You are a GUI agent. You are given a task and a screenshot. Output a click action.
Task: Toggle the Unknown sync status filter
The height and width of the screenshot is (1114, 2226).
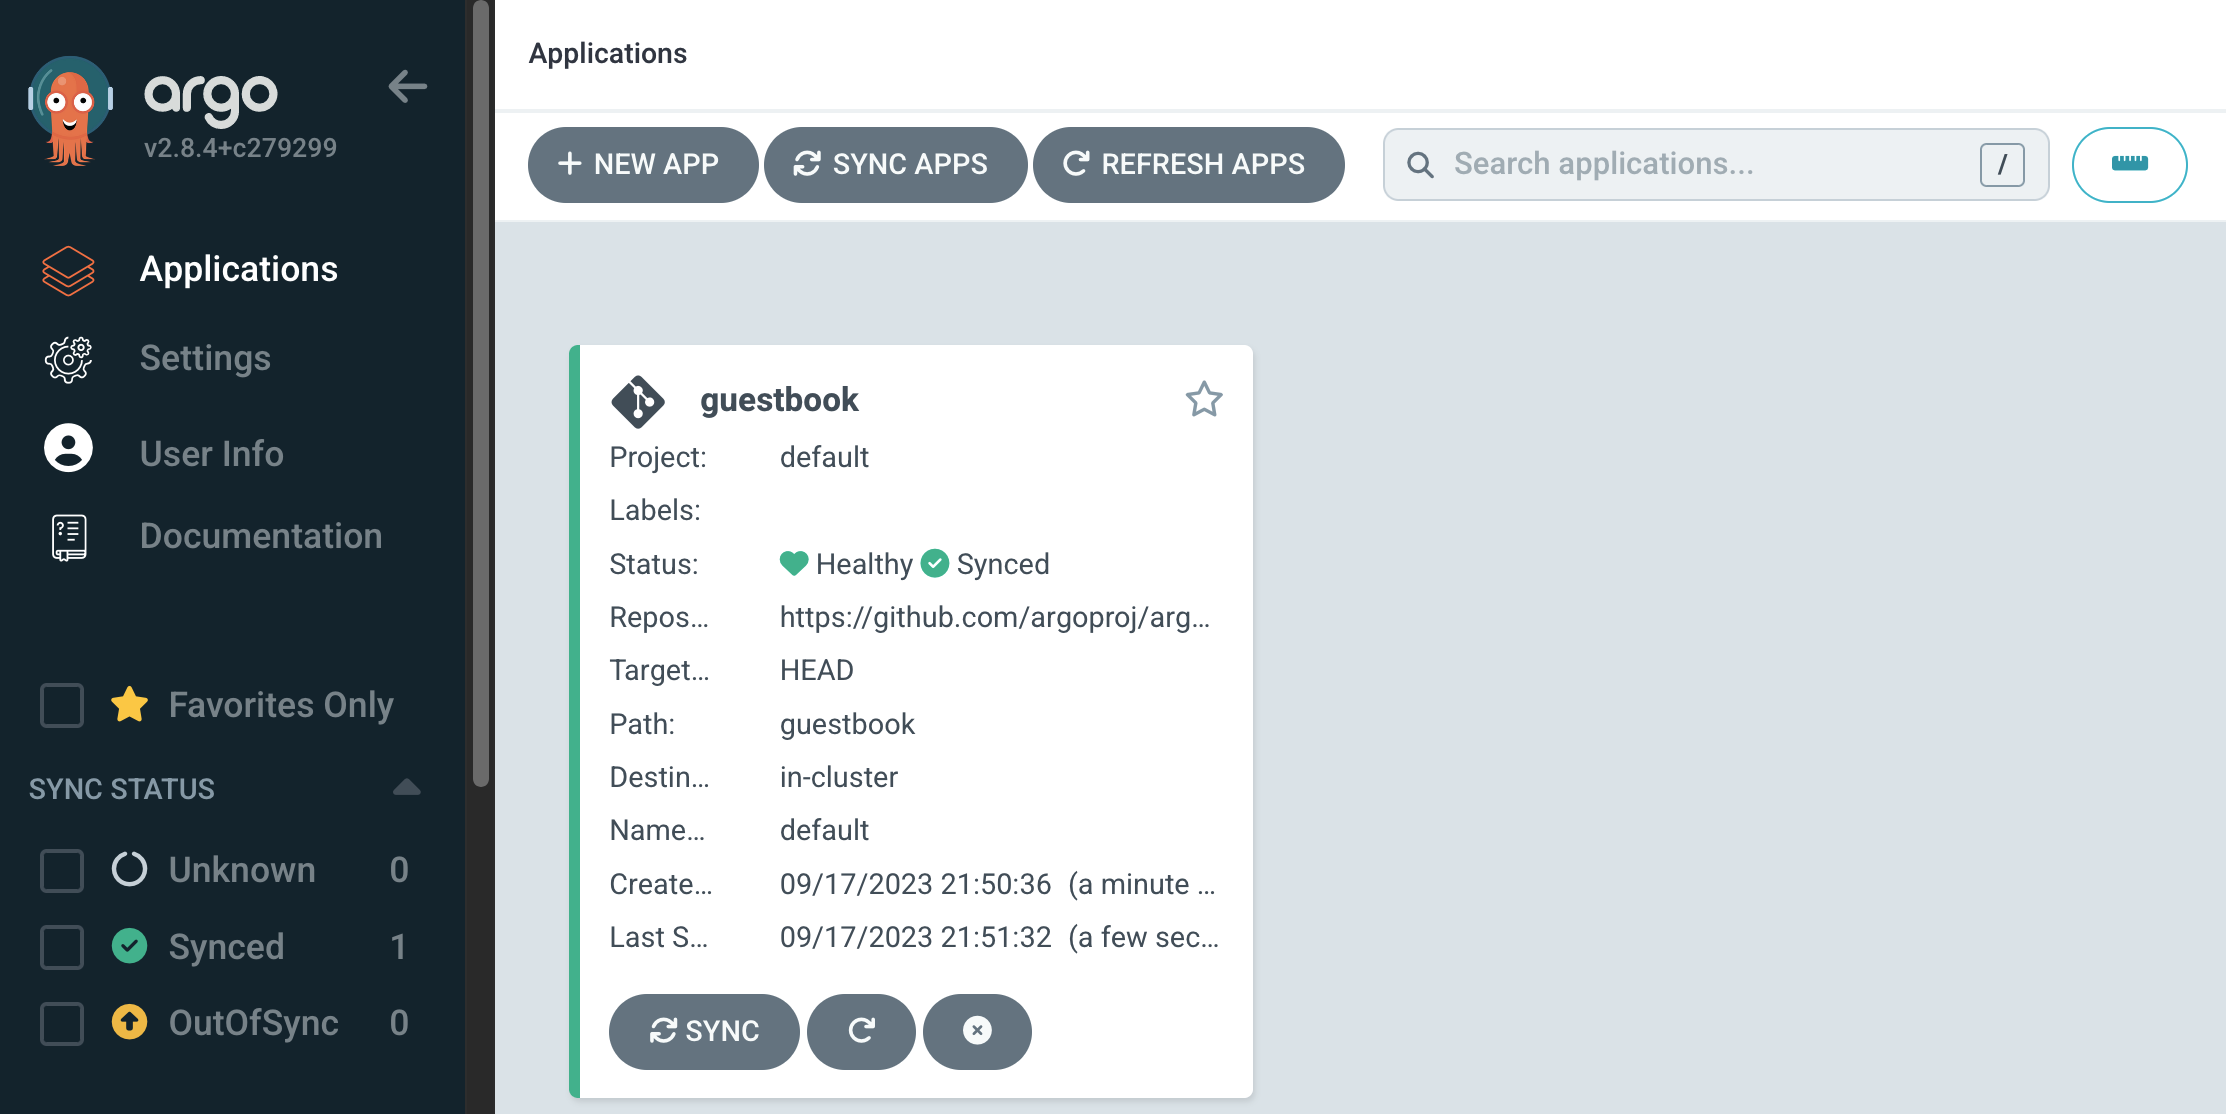pos(61,870)
